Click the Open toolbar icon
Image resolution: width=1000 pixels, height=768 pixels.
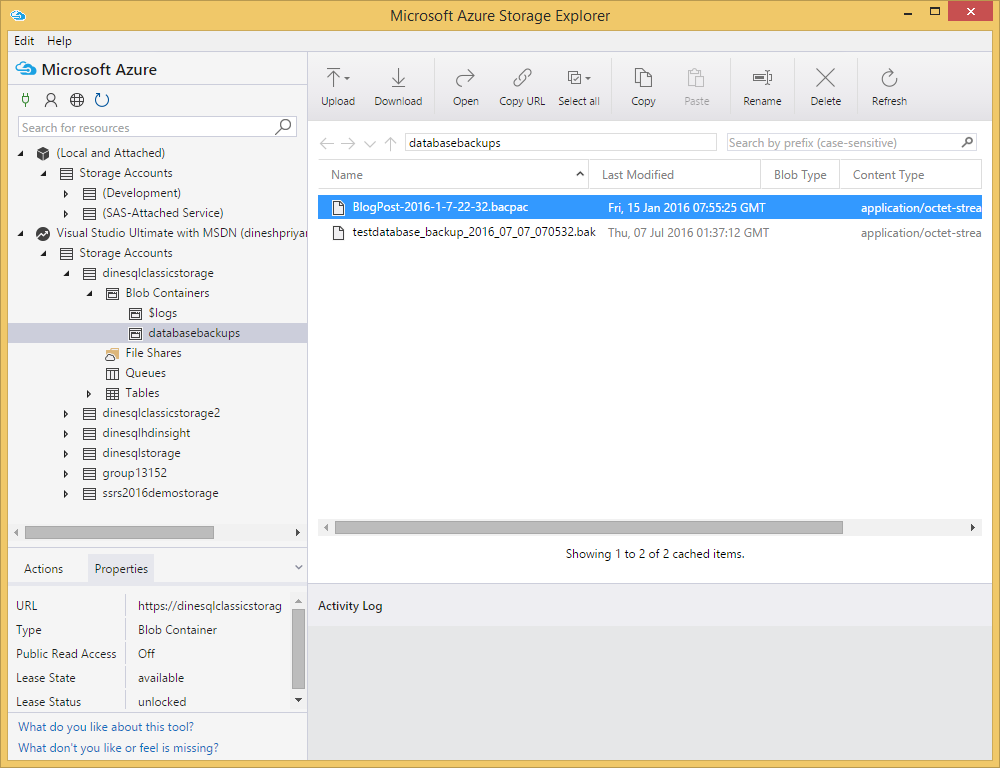[465, 78]
